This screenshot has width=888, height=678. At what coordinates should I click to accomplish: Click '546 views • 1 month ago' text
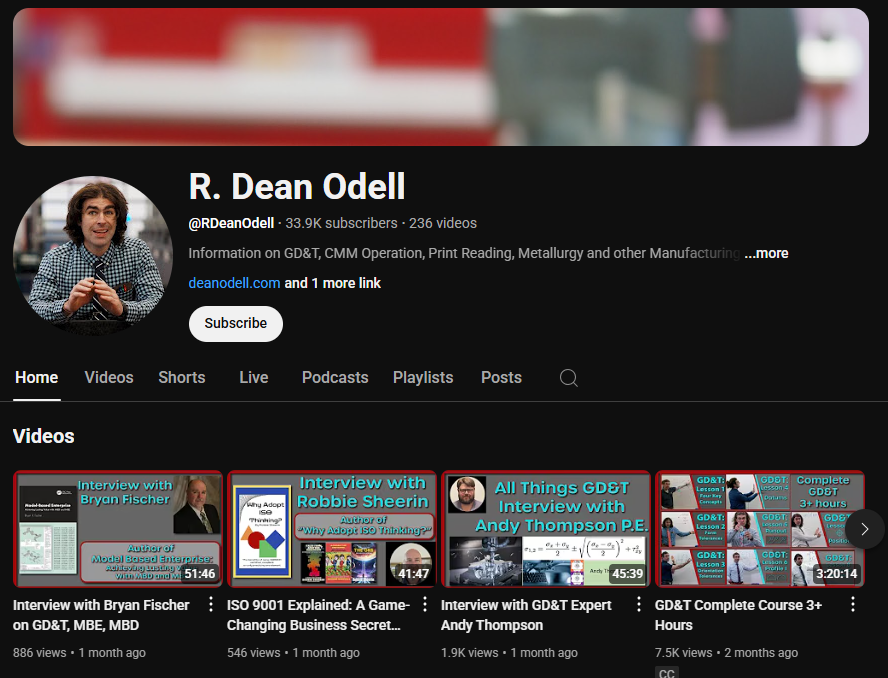(x=293, y=653)
